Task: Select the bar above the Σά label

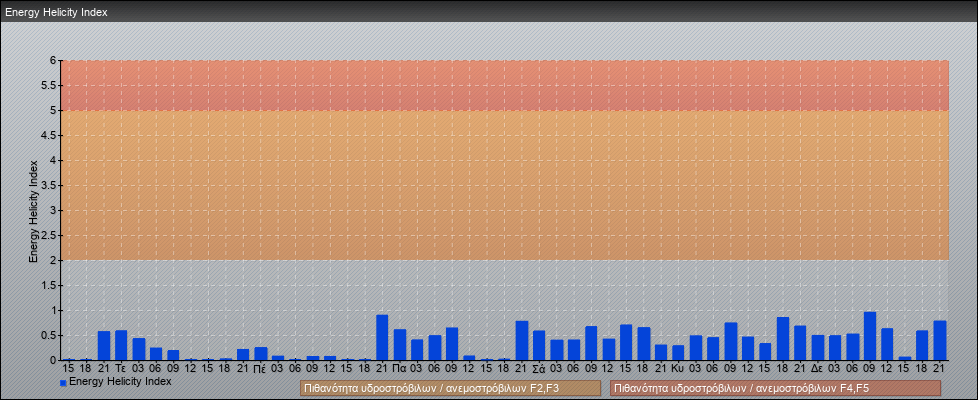Action: point(539,345)
